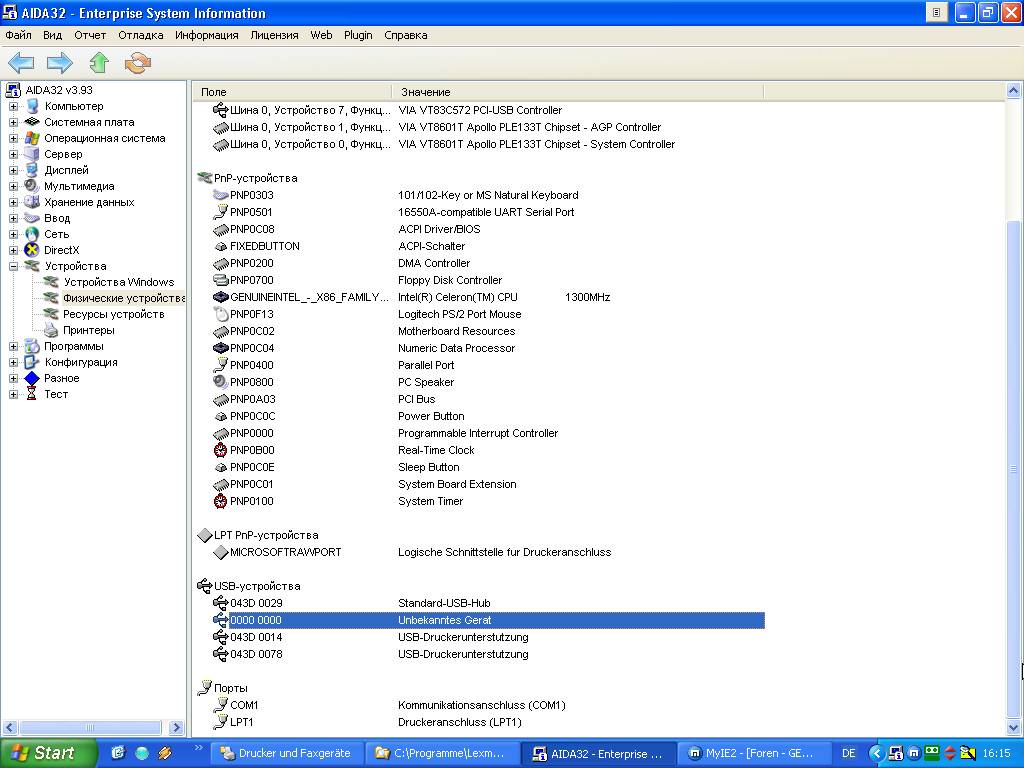This screenshot has height=768, width=1024.
Task: Click the Тест hourglass icon
Action: [31, 394]
